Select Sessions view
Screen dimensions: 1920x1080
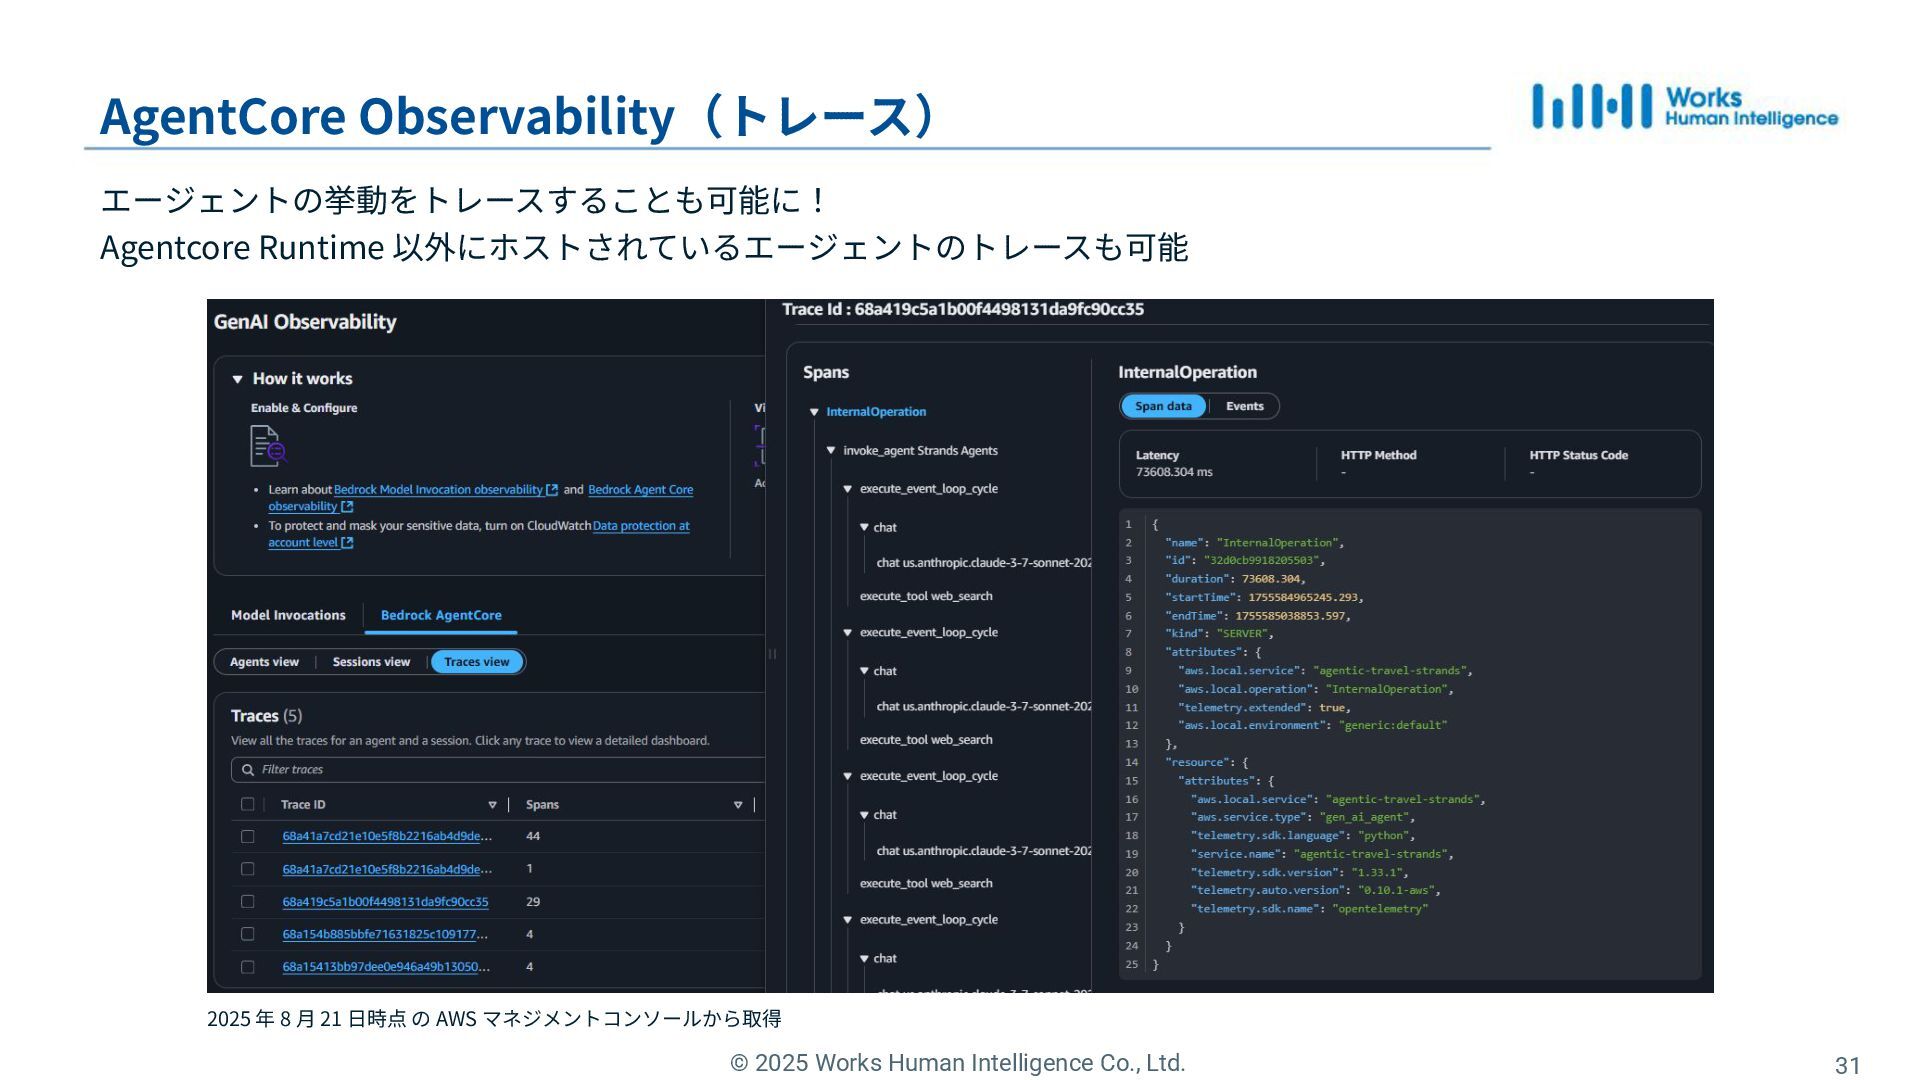point(371,662)
